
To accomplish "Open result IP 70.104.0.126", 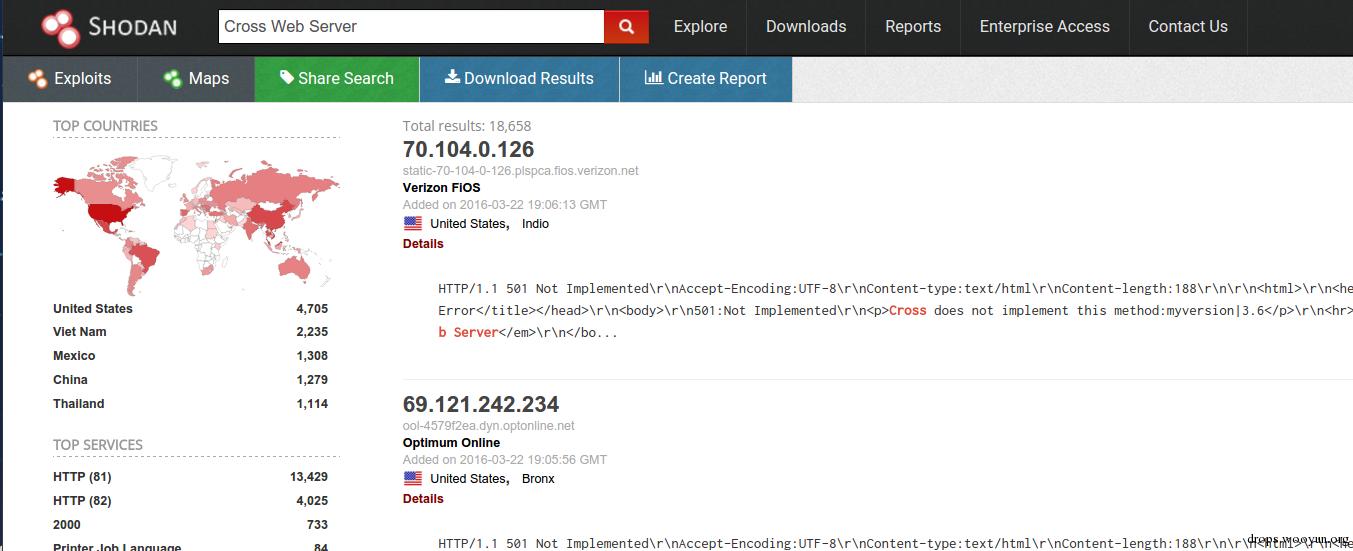I will 468,150.
